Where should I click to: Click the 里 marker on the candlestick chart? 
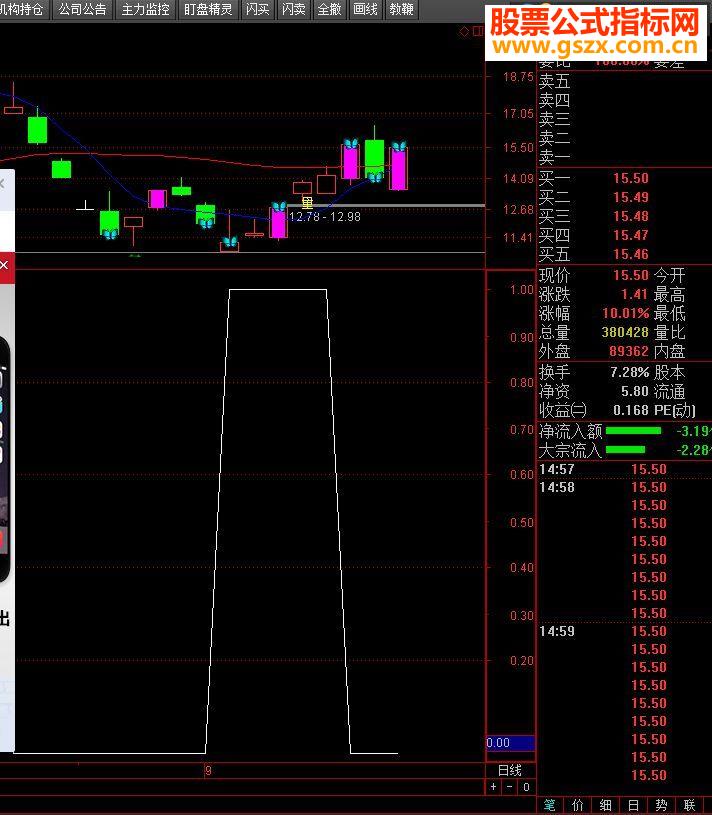point(308,203)
